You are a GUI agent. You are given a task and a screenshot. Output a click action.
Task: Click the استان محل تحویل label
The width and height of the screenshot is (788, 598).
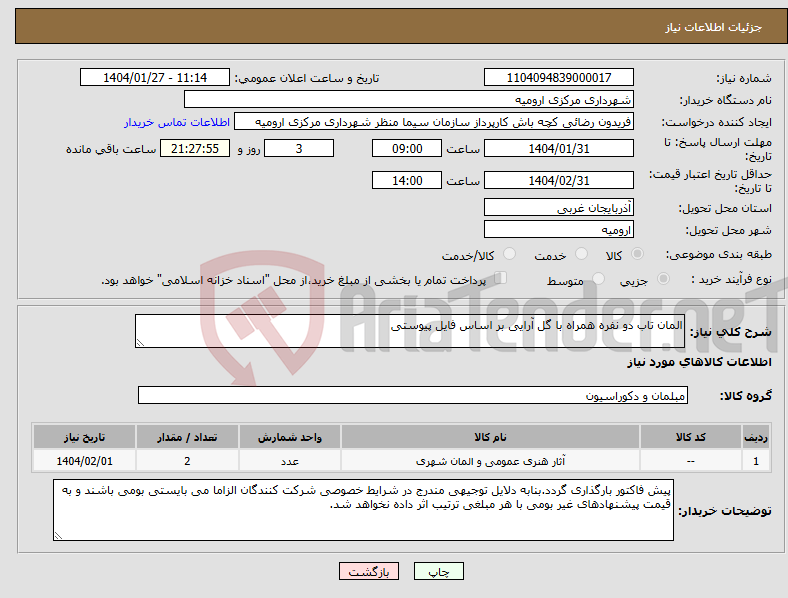tap(725, 208)
